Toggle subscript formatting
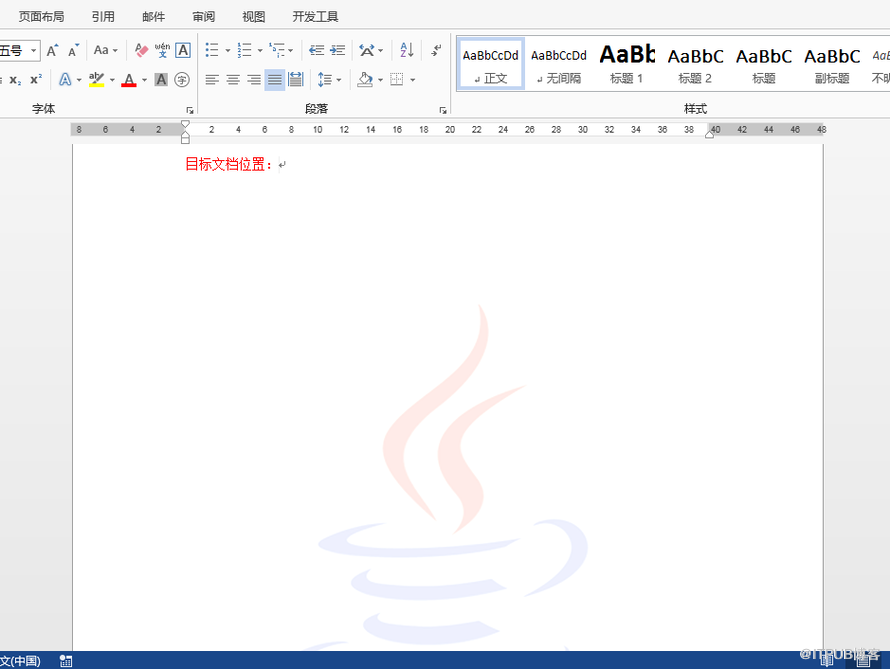Screen dimensions: 890x669 (x=15, y=80)
